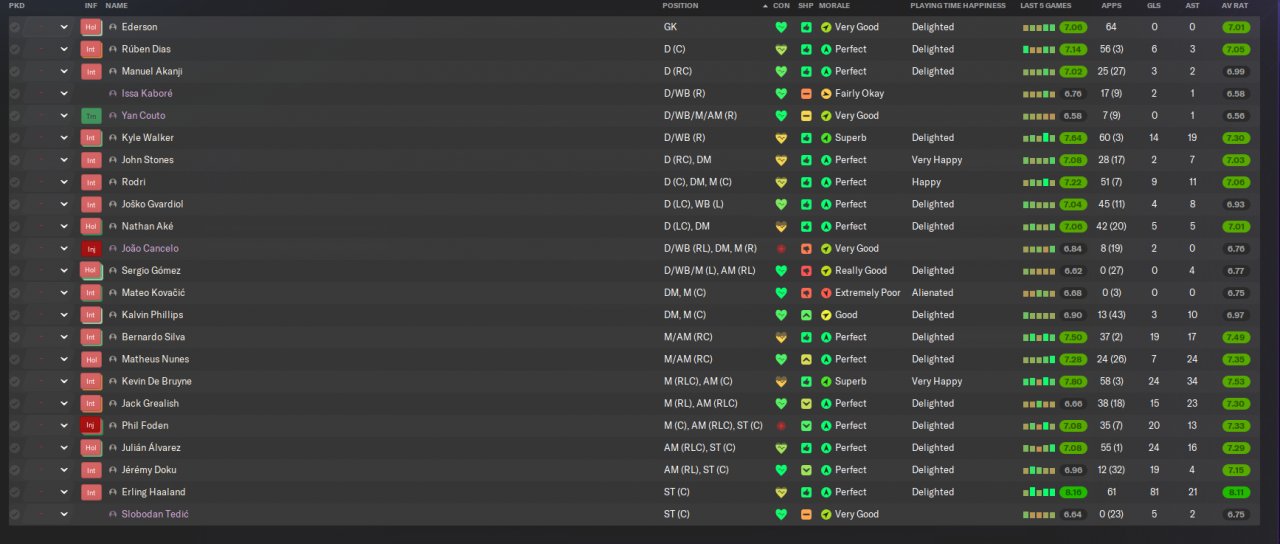Screen dimensions: 1280x544
Task: Open João Cancelo's player profile
Action: (x=150, y=249)
